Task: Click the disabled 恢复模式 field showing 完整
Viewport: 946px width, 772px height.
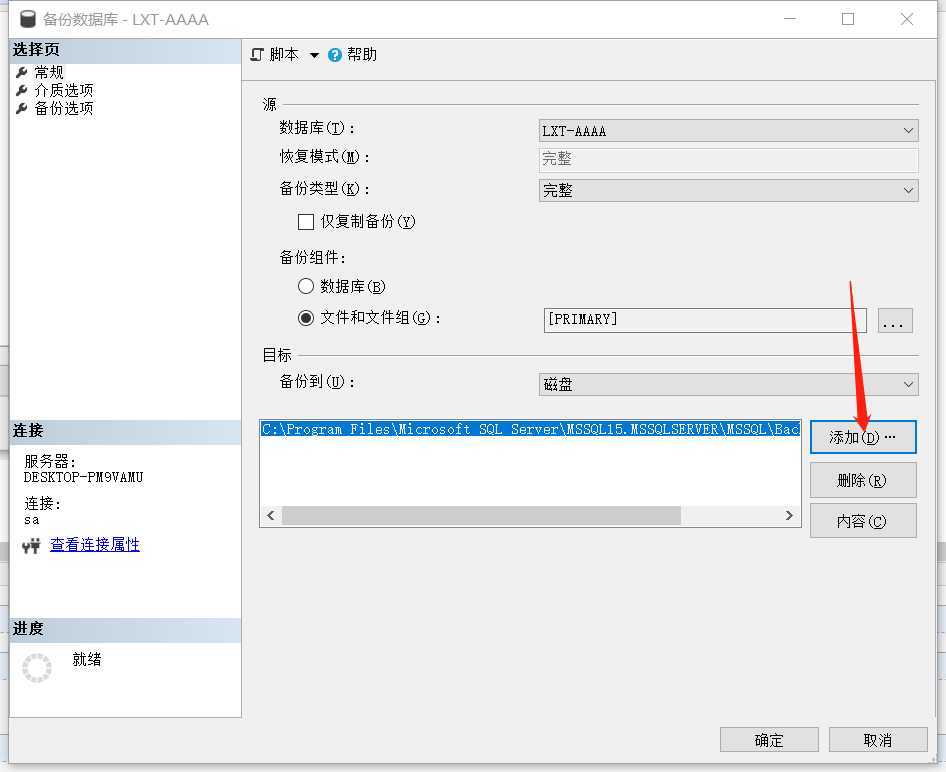Action: [728, 159]
